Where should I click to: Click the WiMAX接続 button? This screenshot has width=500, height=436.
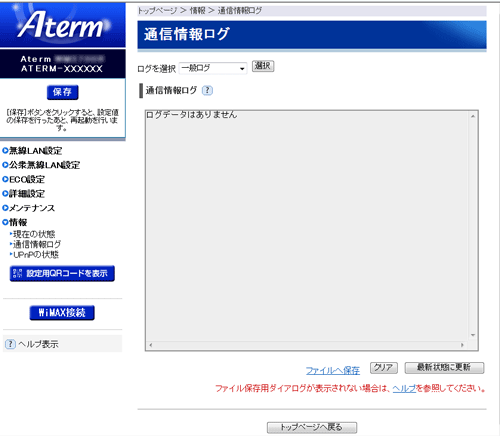tap(62, 313)
